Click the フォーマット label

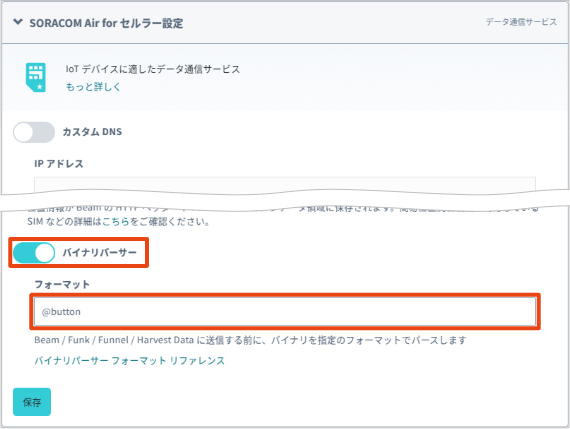tap(62, 284)
